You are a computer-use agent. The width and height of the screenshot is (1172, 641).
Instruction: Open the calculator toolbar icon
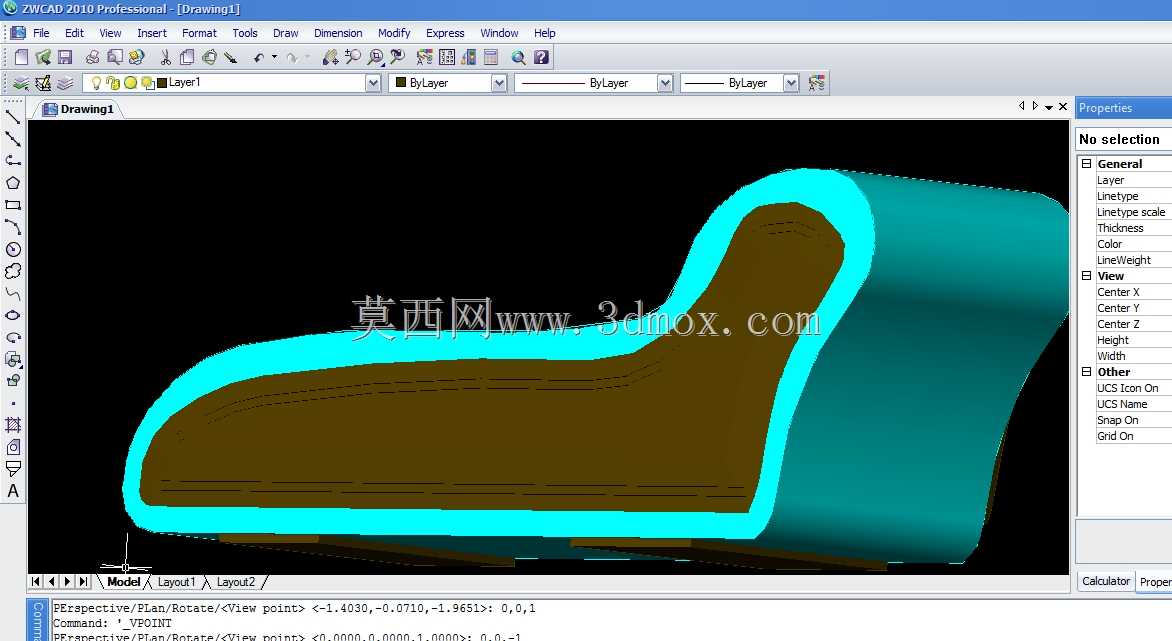click(x=491, y=58)
